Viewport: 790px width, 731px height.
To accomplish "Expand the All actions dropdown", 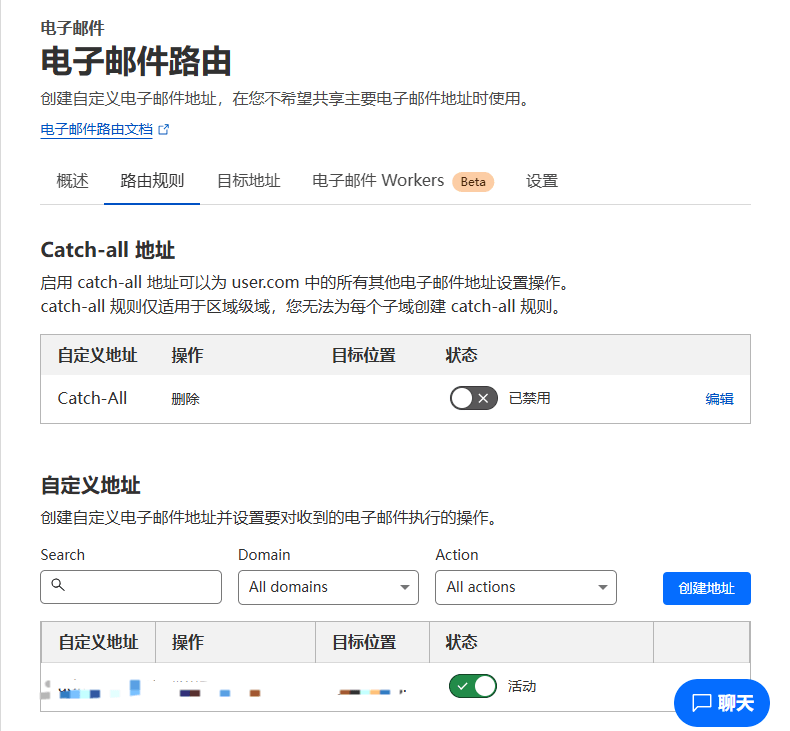I will [525, 587].
